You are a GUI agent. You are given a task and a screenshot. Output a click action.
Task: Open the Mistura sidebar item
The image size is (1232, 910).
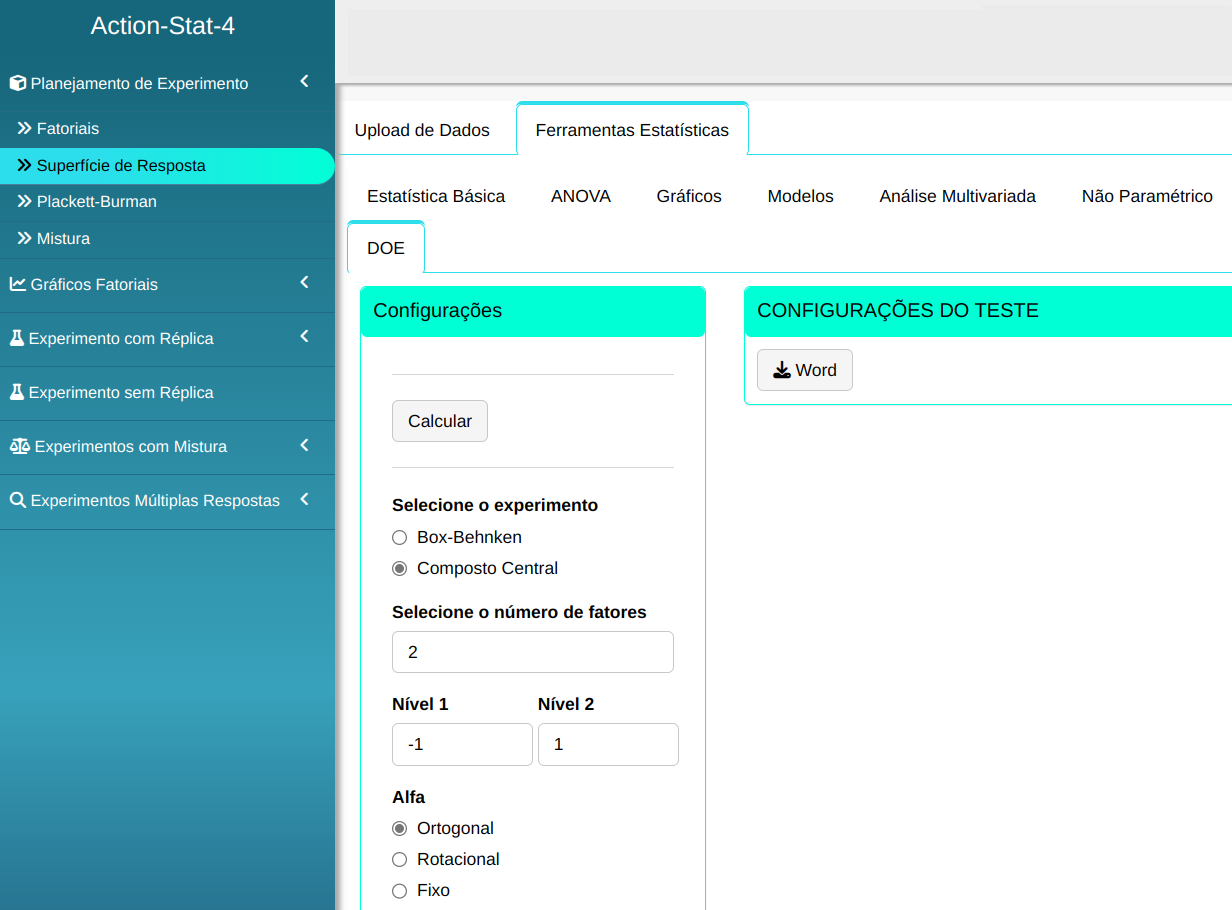pyautogui.click(x=63, y=239)
